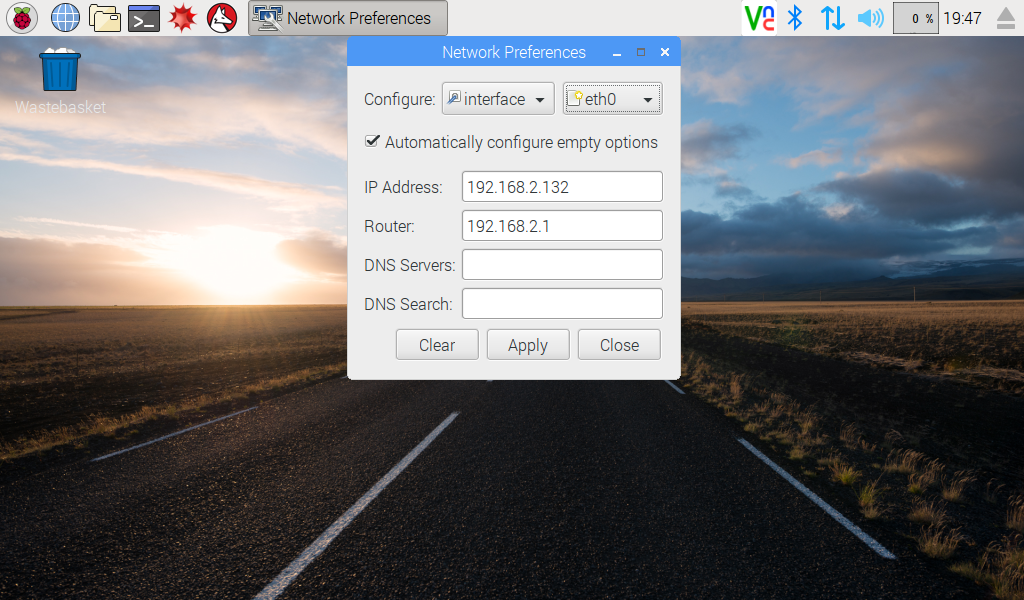The image size is (1024, 600).
Task: Open the Wolfram wolf icon
Action: (222, 18)
